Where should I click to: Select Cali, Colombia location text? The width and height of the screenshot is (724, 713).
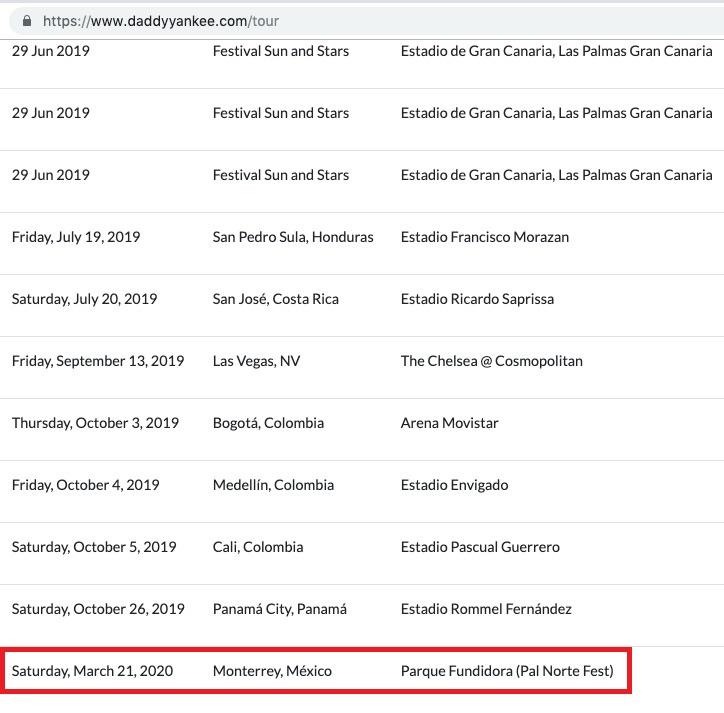(258, 547)
